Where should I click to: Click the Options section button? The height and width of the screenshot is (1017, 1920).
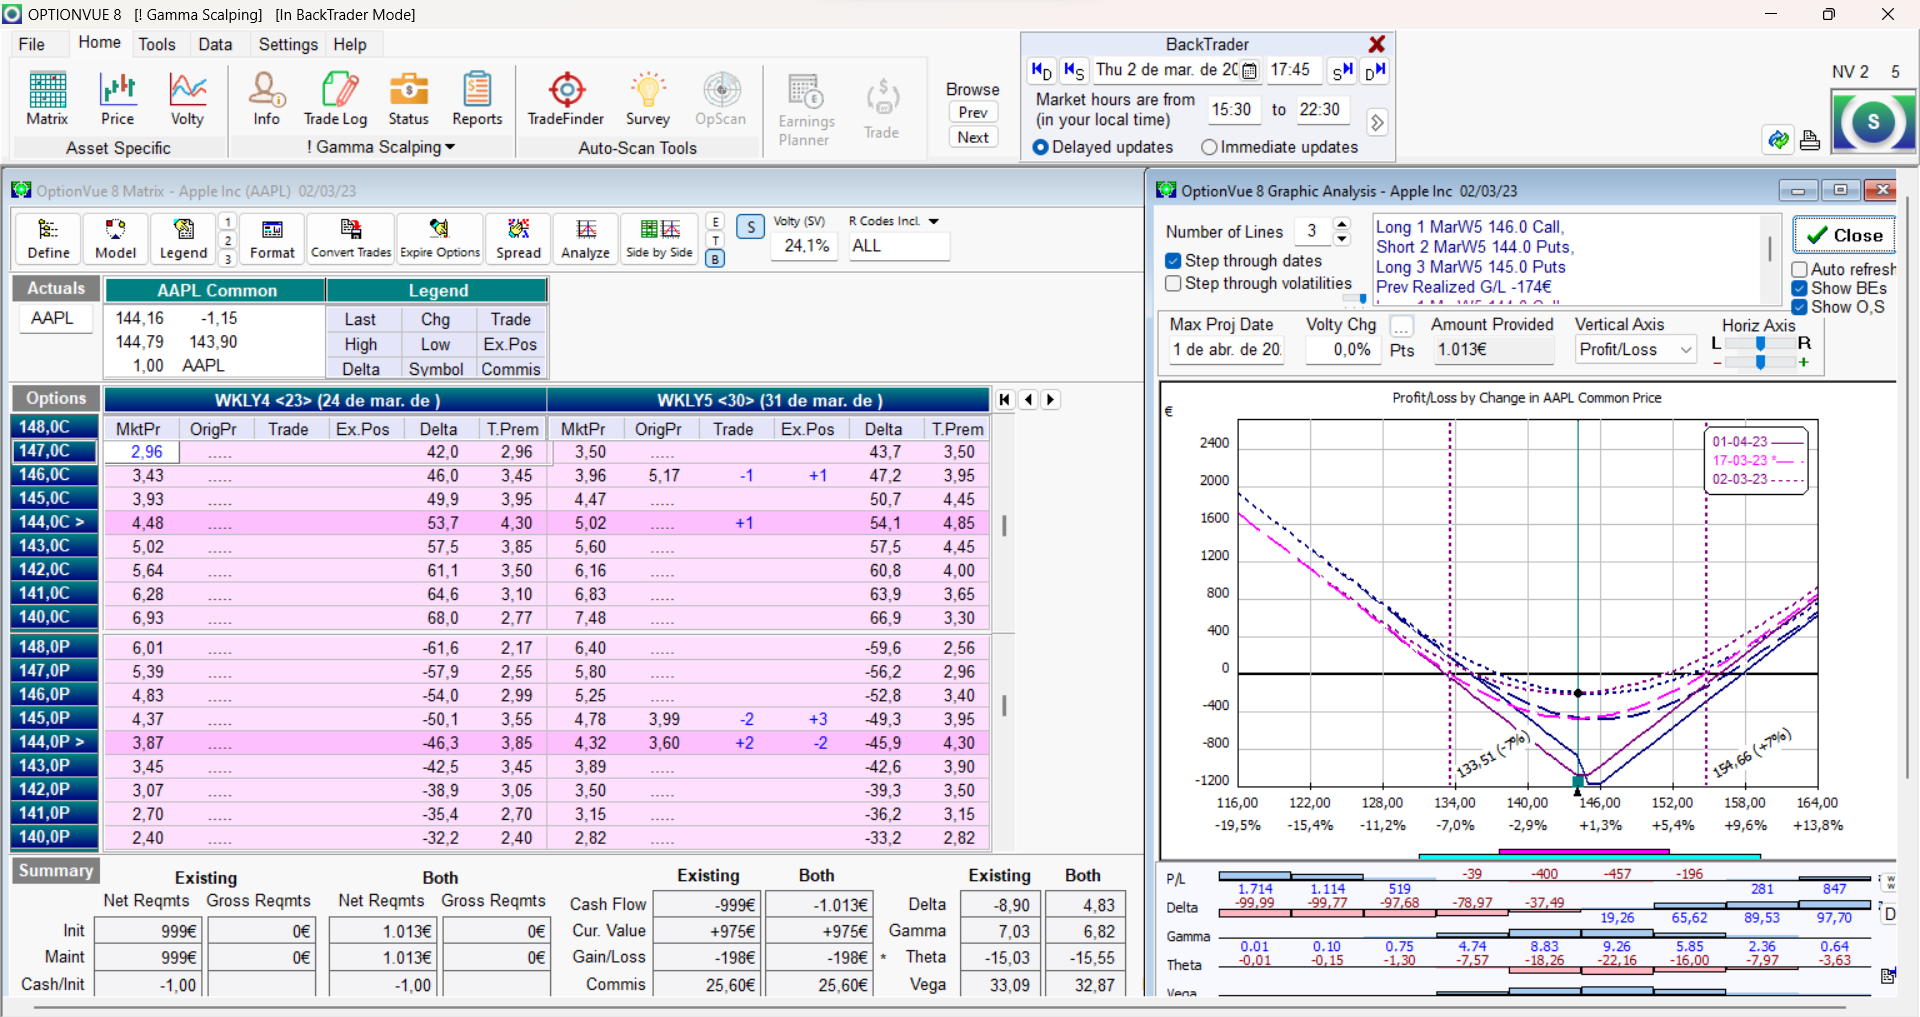tap(56, 398)
